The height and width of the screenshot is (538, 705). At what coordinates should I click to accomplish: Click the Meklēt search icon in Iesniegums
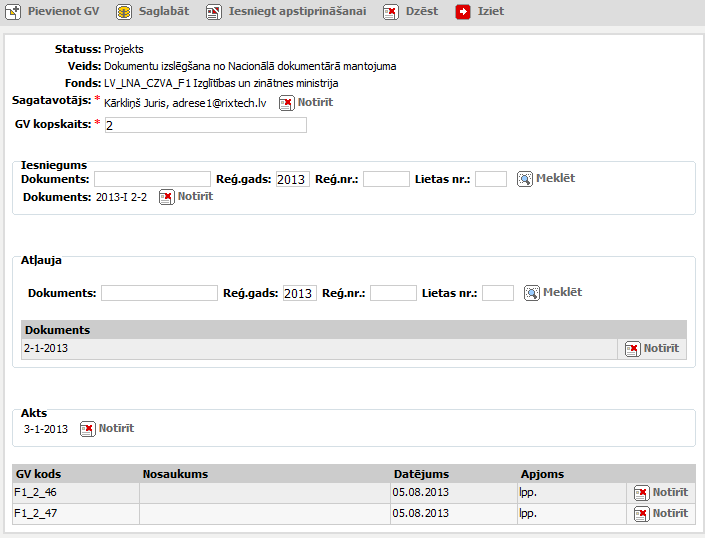point(525,179)
